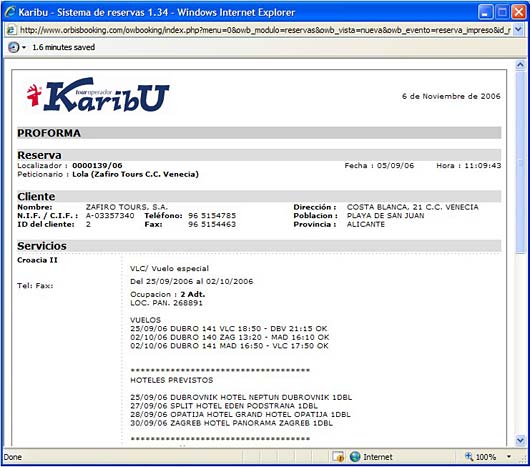Click the round minutes-saved toolbar icon
The width and height of the screenshot is (530, 467).
pos(14,47)
